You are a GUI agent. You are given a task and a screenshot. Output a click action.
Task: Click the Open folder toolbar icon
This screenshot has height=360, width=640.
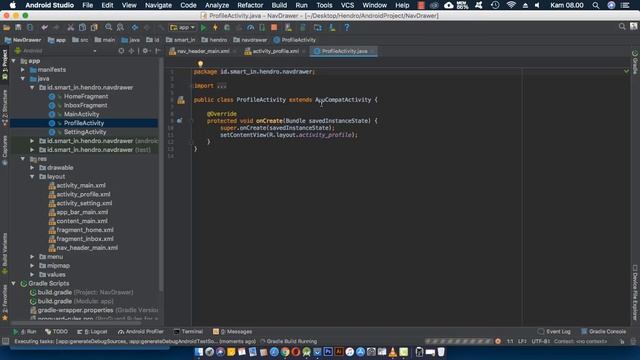coord(7,27)
